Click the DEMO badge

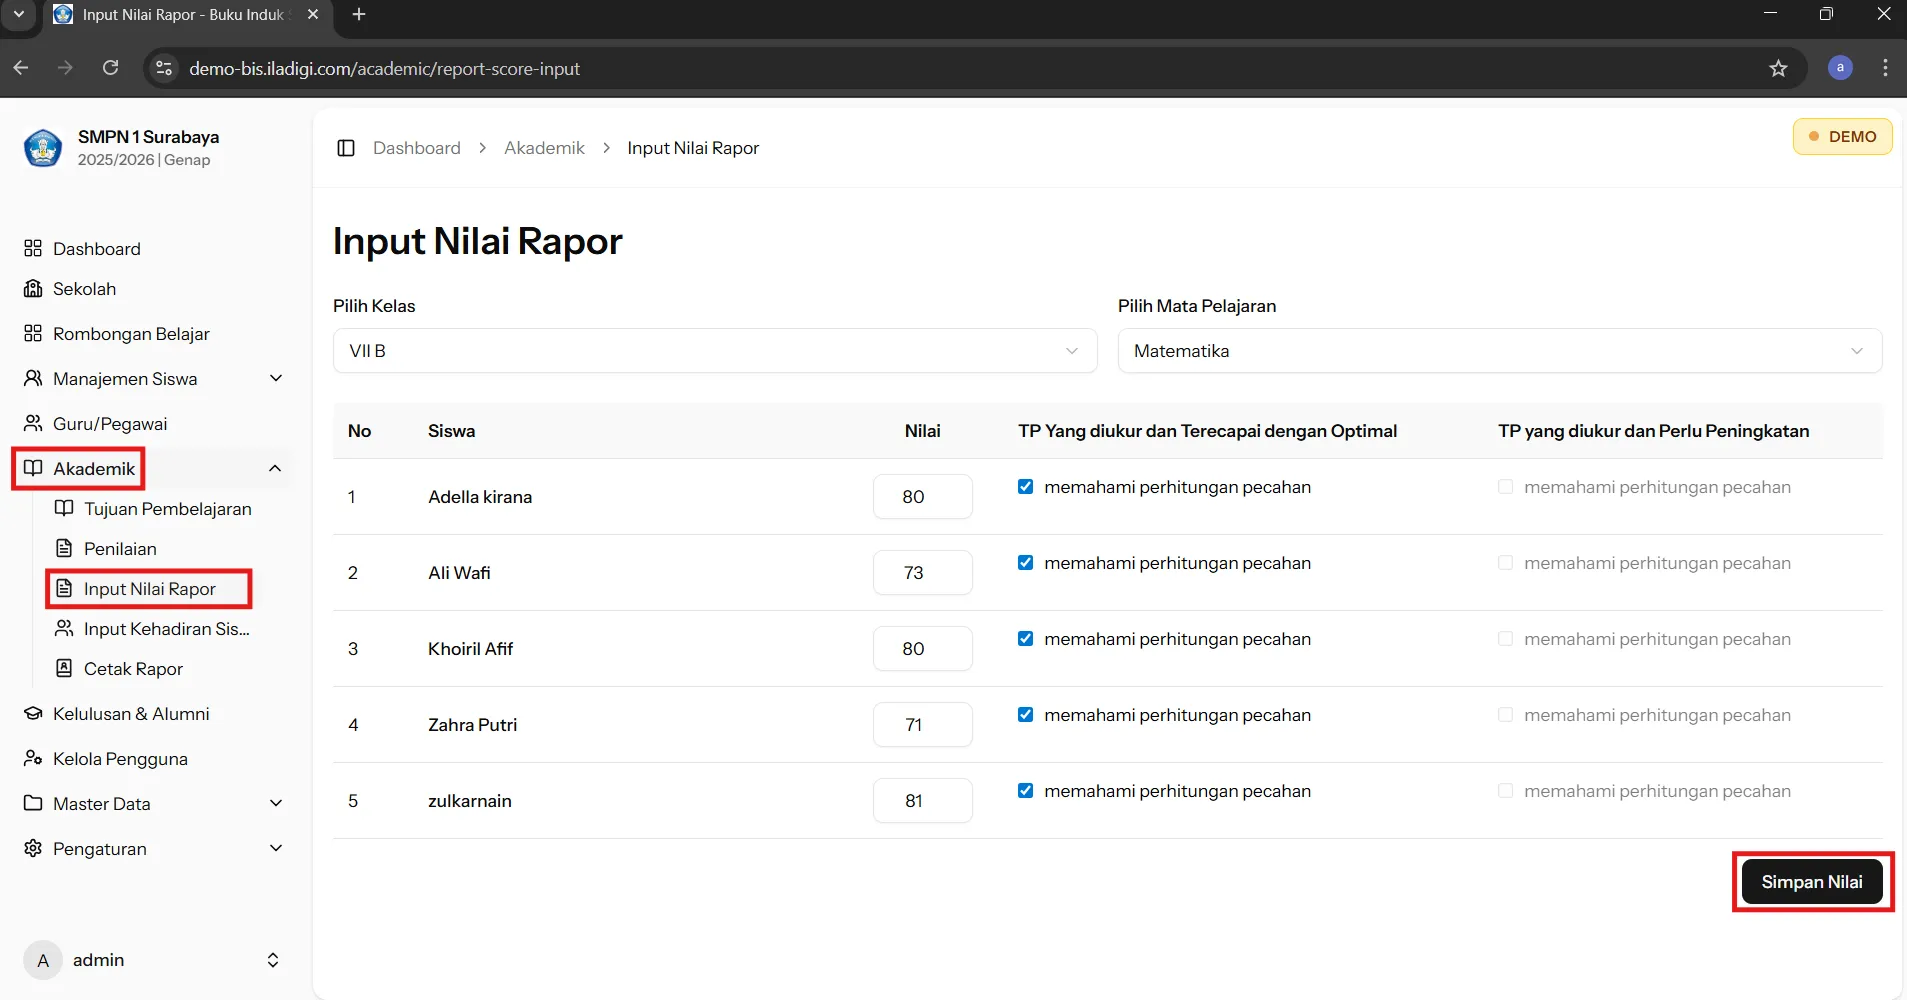click(1842, 137)
